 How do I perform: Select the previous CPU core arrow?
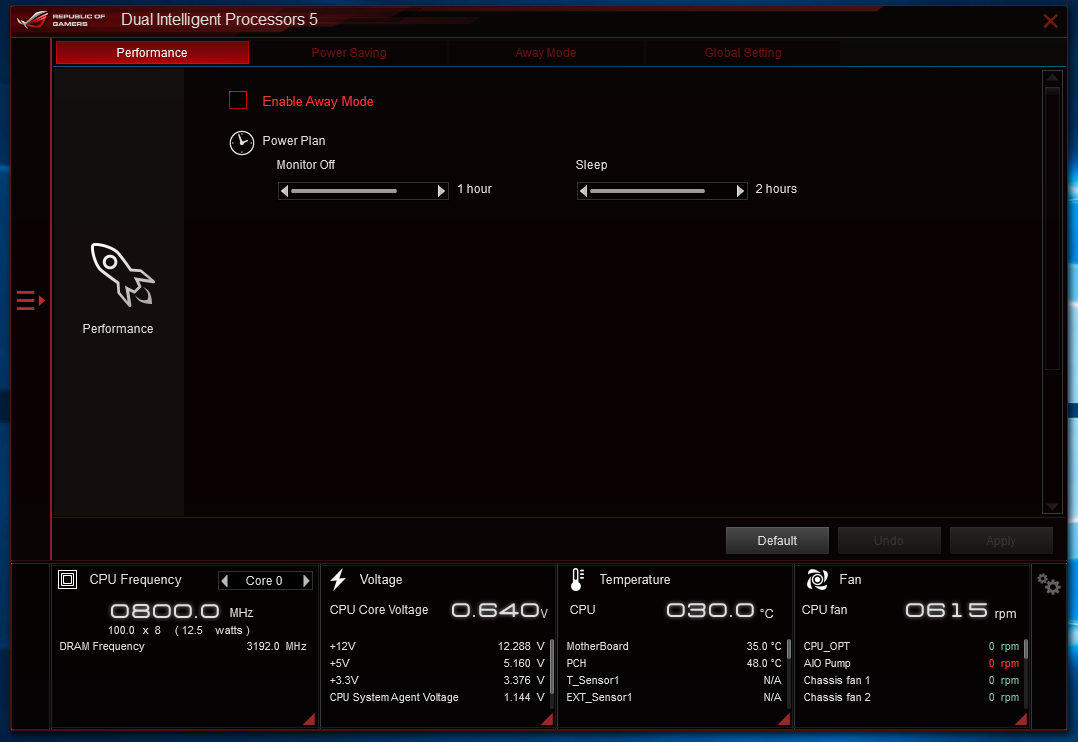pyautogui.click(x=225, y=581)
